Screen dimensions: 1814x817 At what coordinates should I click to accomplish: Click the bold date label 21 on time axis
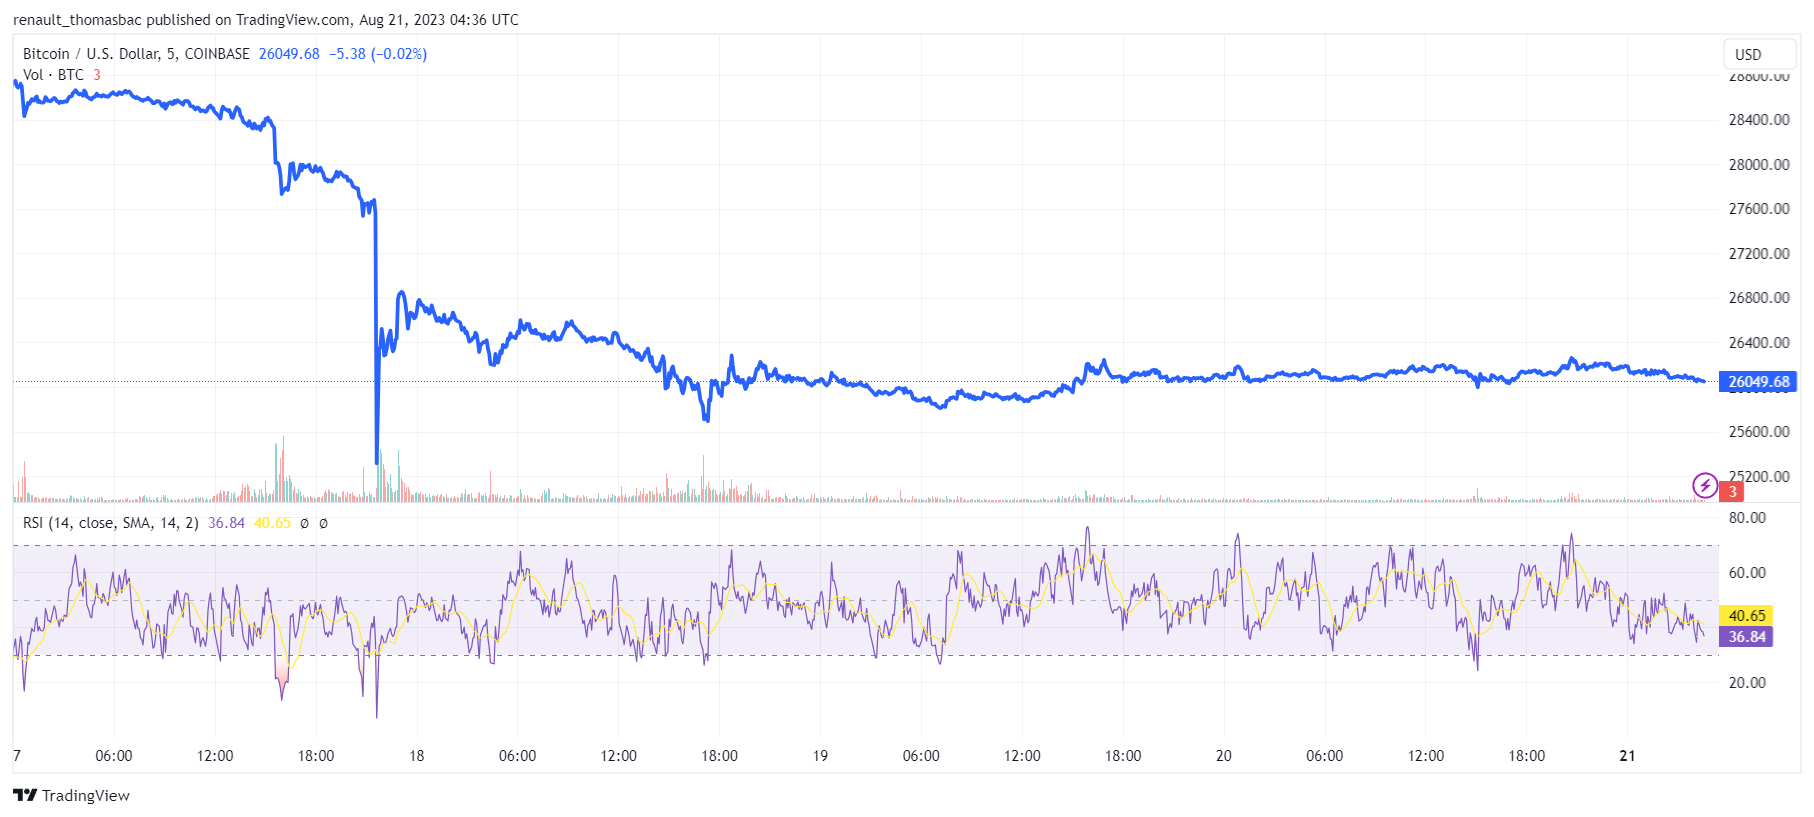coord(1627,756)
